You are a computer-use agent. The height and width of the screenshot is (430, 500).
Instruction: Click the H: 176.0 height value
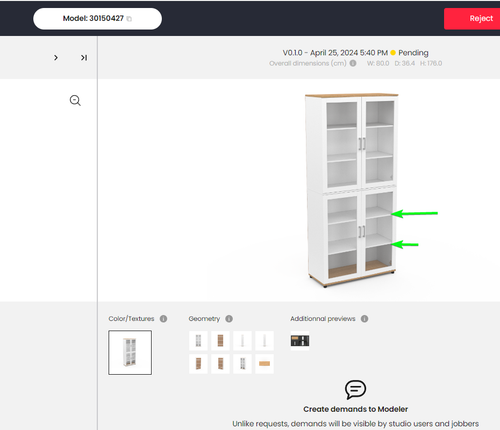431,63
